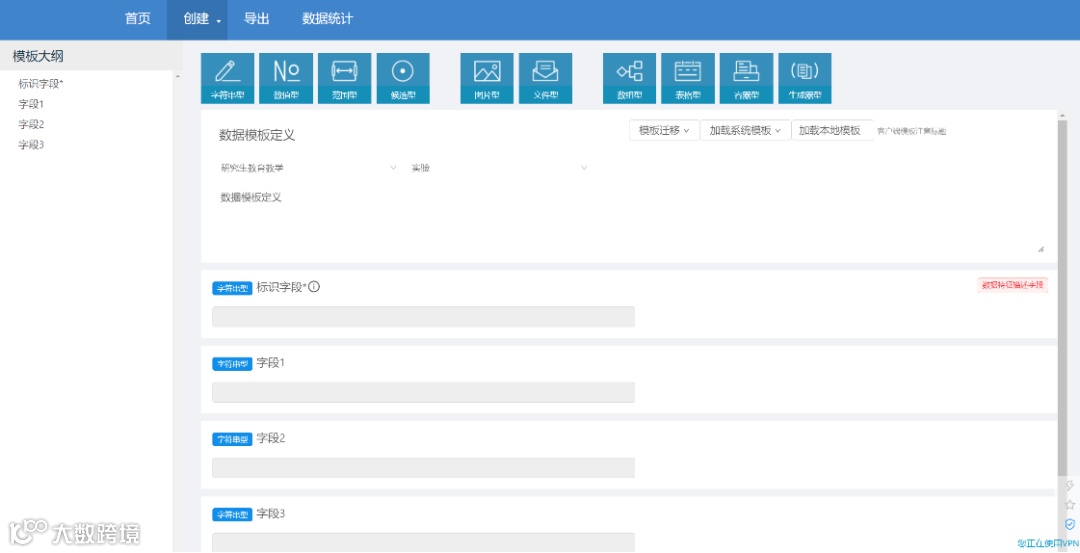Add a file field with the envelope tile
Viewport: 1080px width, 553px height.
tap(546, 79)
